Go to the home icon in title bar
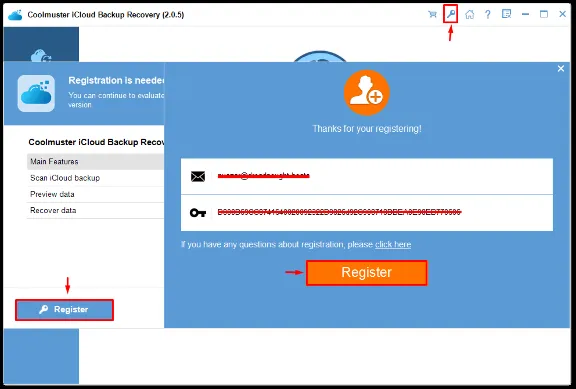Viewport: 576px width, 389px height. pos(469,14)
